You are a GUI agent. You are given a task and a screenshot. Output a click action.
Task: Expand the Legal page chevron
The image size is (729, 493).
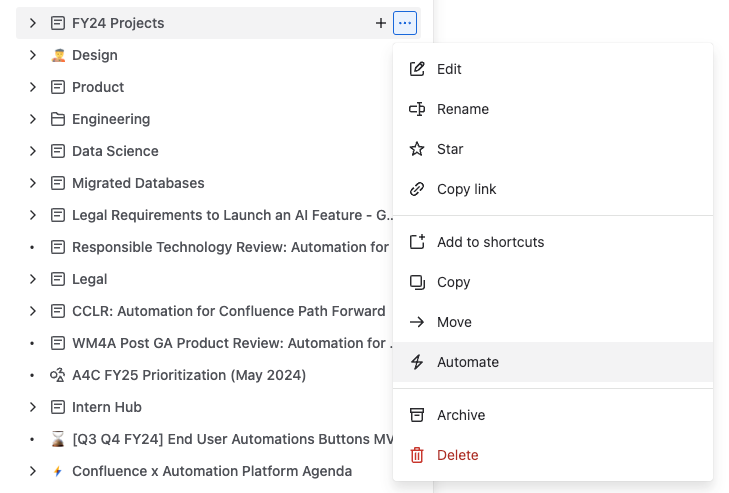[33, 279]
